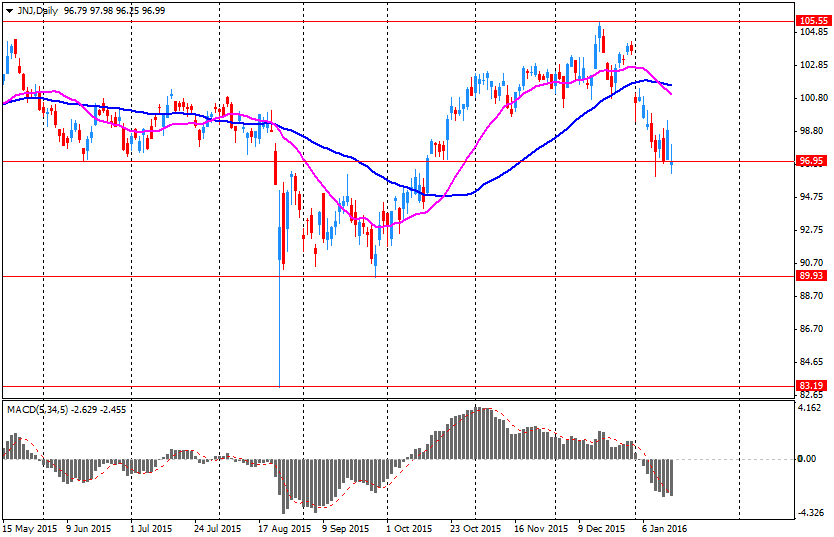Viewport: 834px width, 537px height.
Task: Click the 102.85 price axis value
Action: coord(814,65)
